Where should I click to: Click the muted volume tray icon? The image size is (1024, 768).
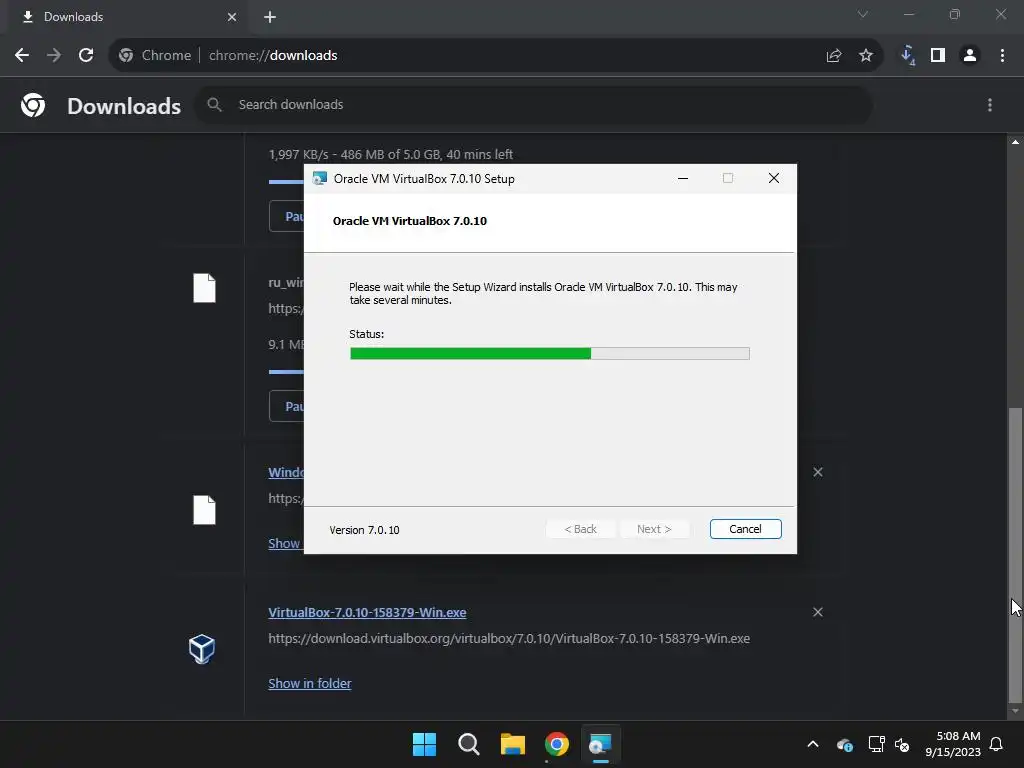(902, 744)
